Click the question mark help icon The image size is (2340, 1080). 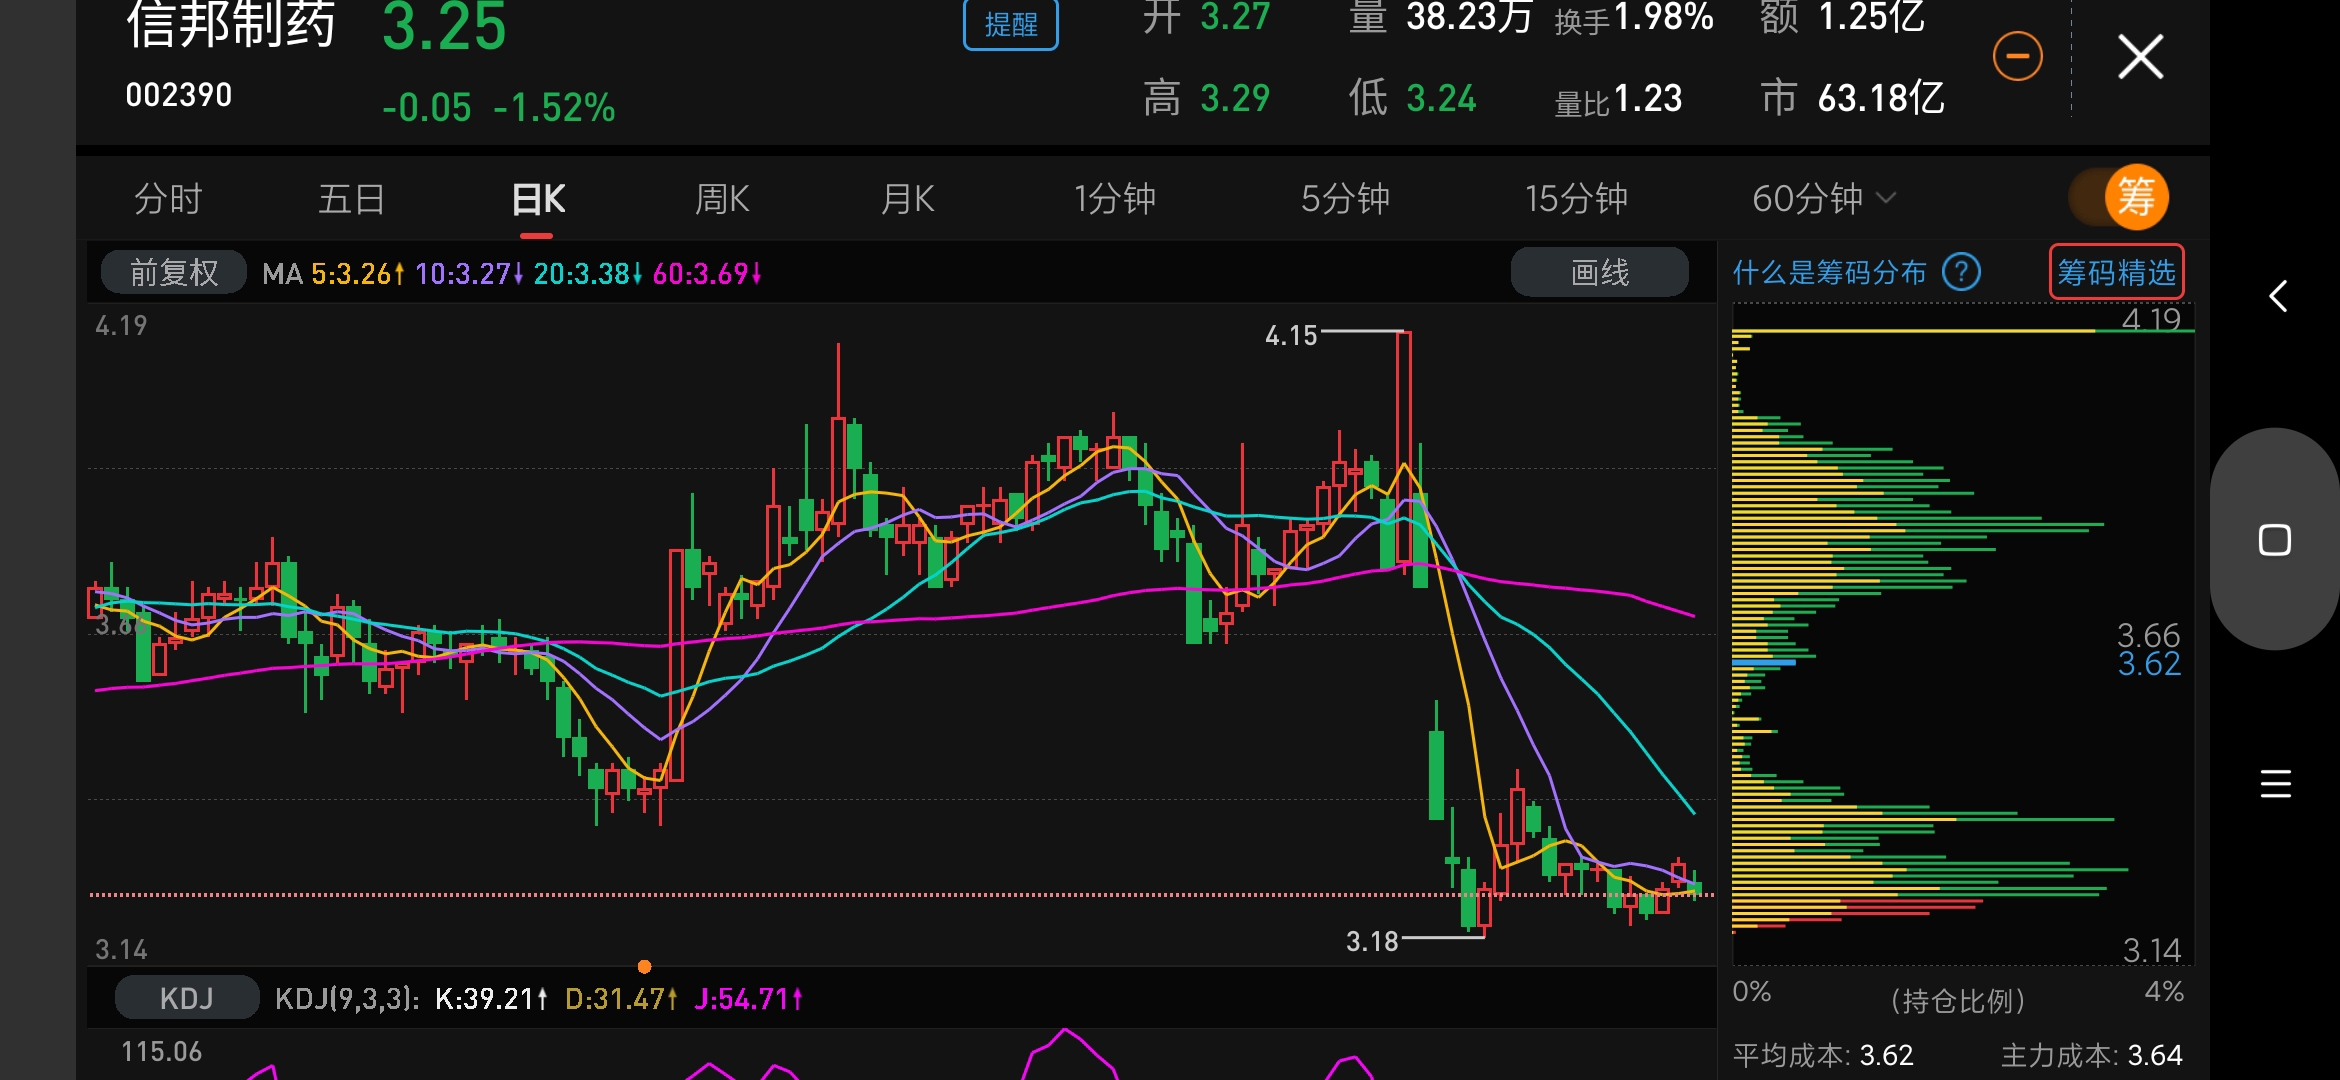(1961, 272)
